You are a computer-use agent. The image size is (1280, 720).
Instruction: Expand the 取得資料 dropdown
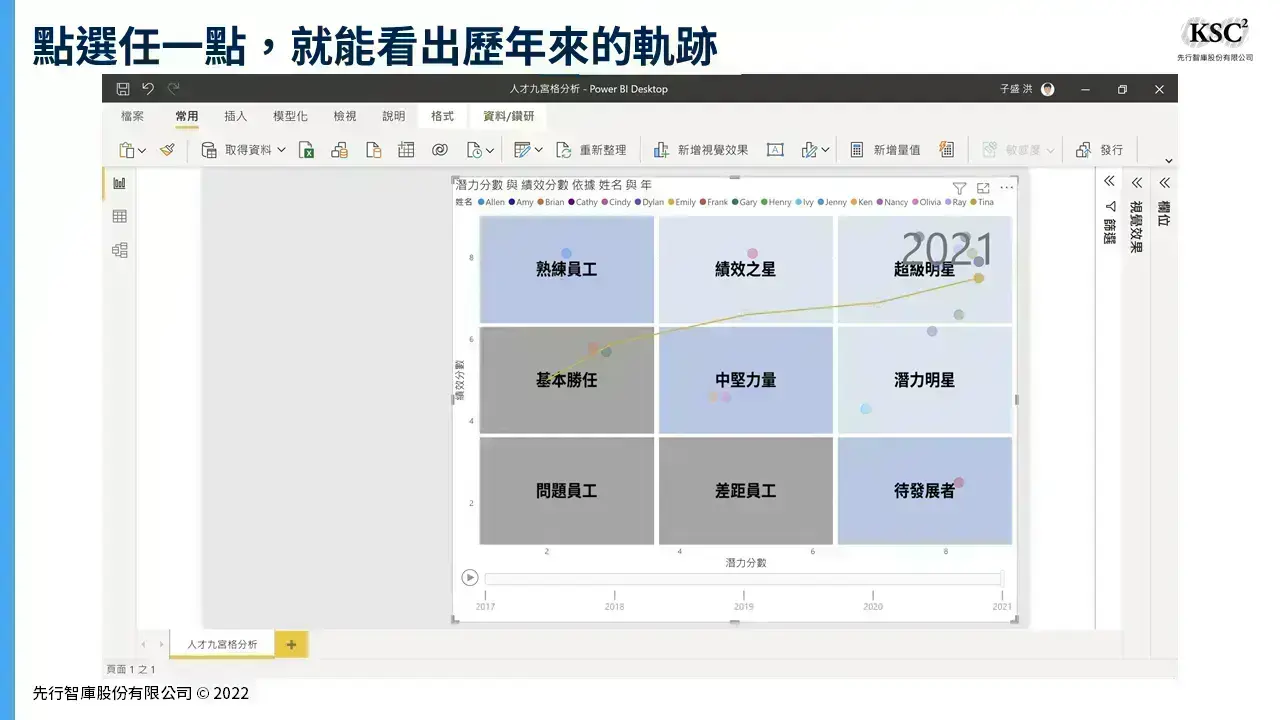pyautogui.click(x=281, y=150)
